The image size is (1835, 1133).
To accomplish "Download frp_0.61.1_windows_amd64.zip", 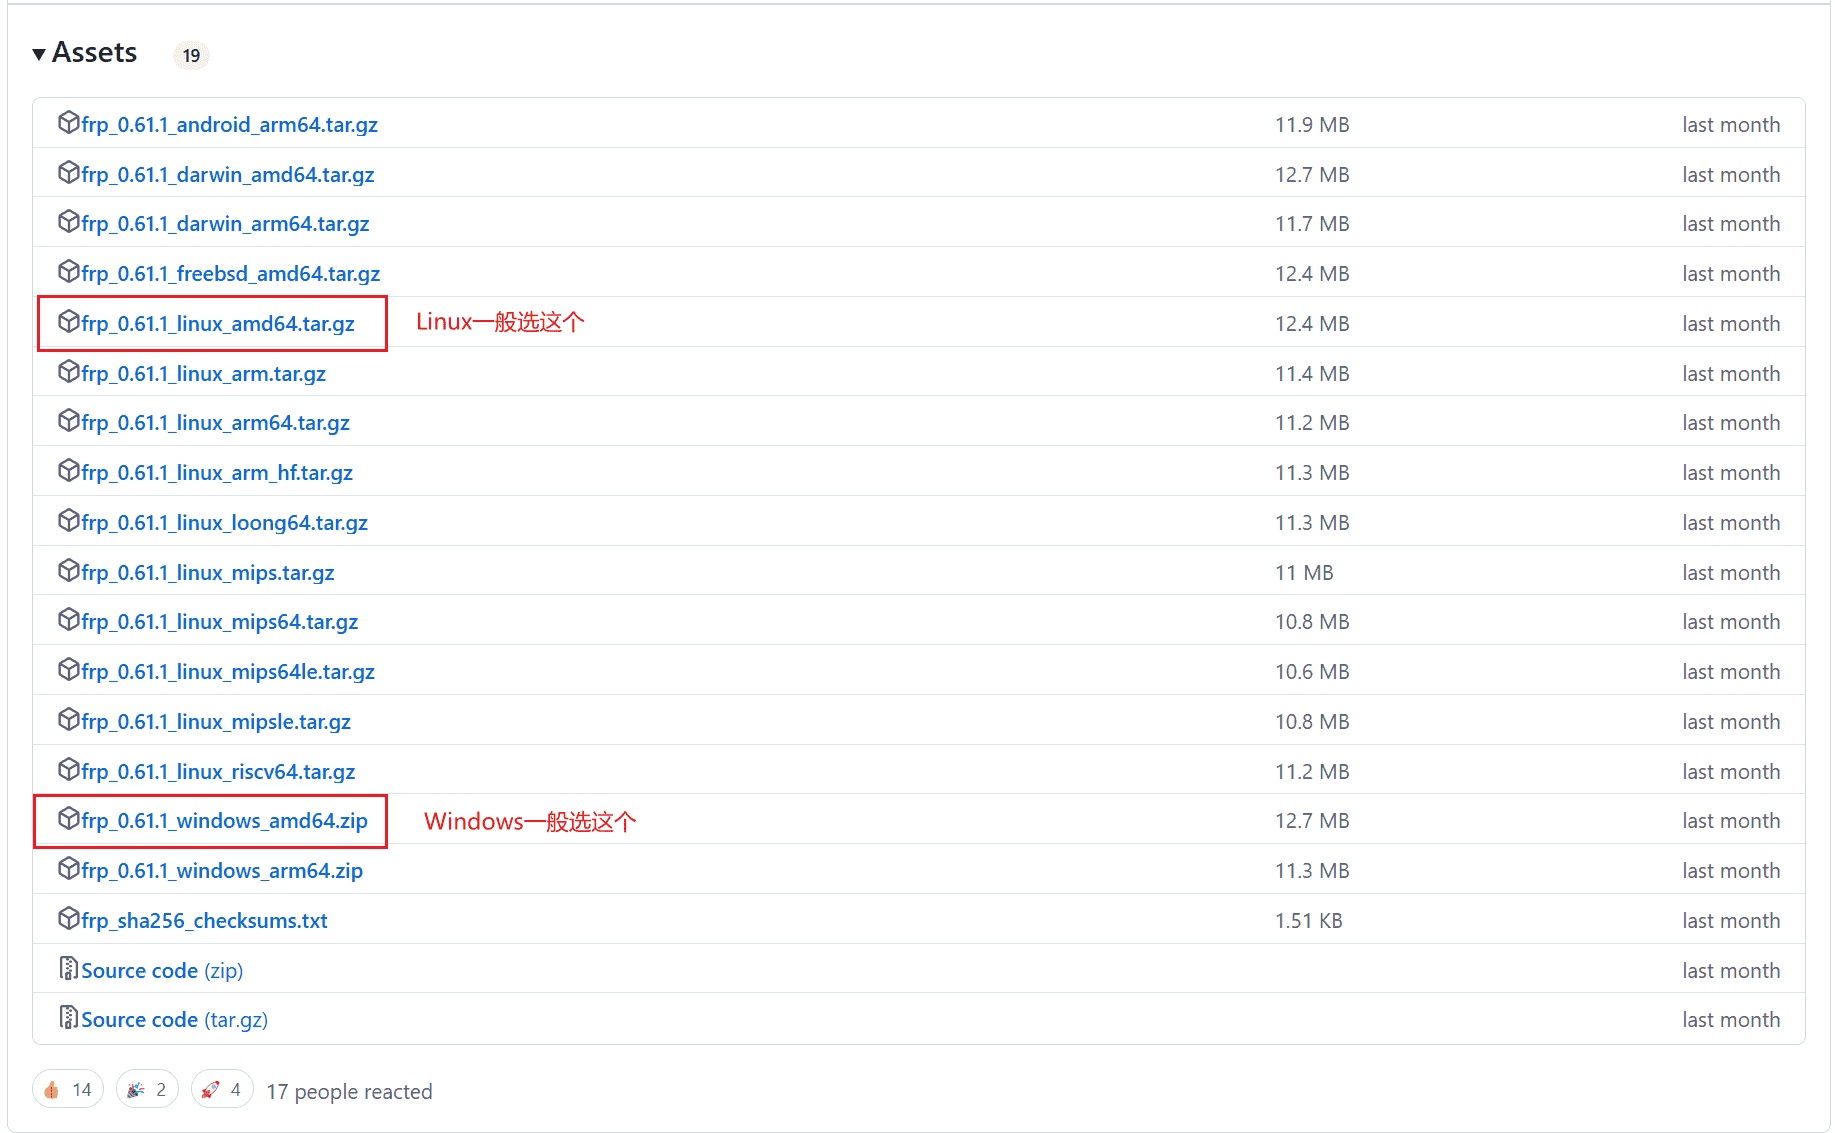I will [x=224, y=821].
